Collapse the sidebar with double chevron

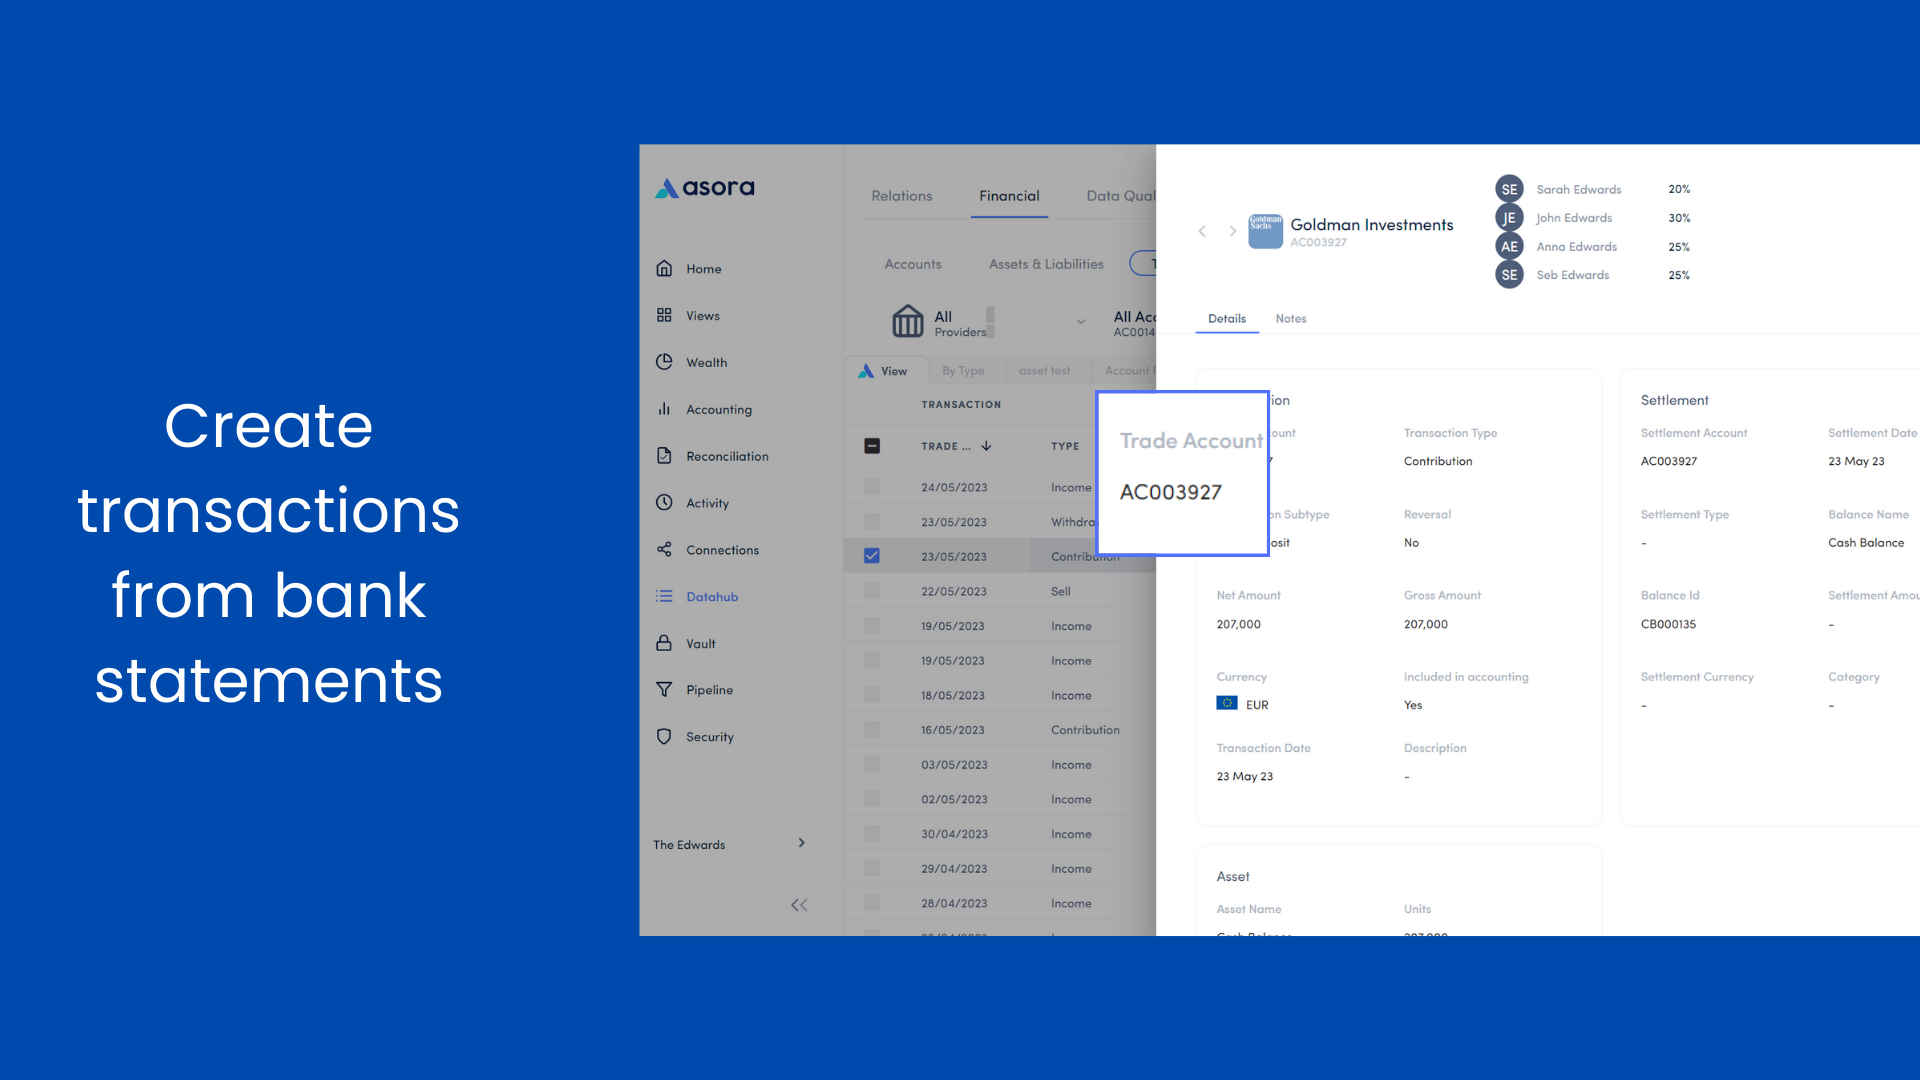(x=799, y=905)
